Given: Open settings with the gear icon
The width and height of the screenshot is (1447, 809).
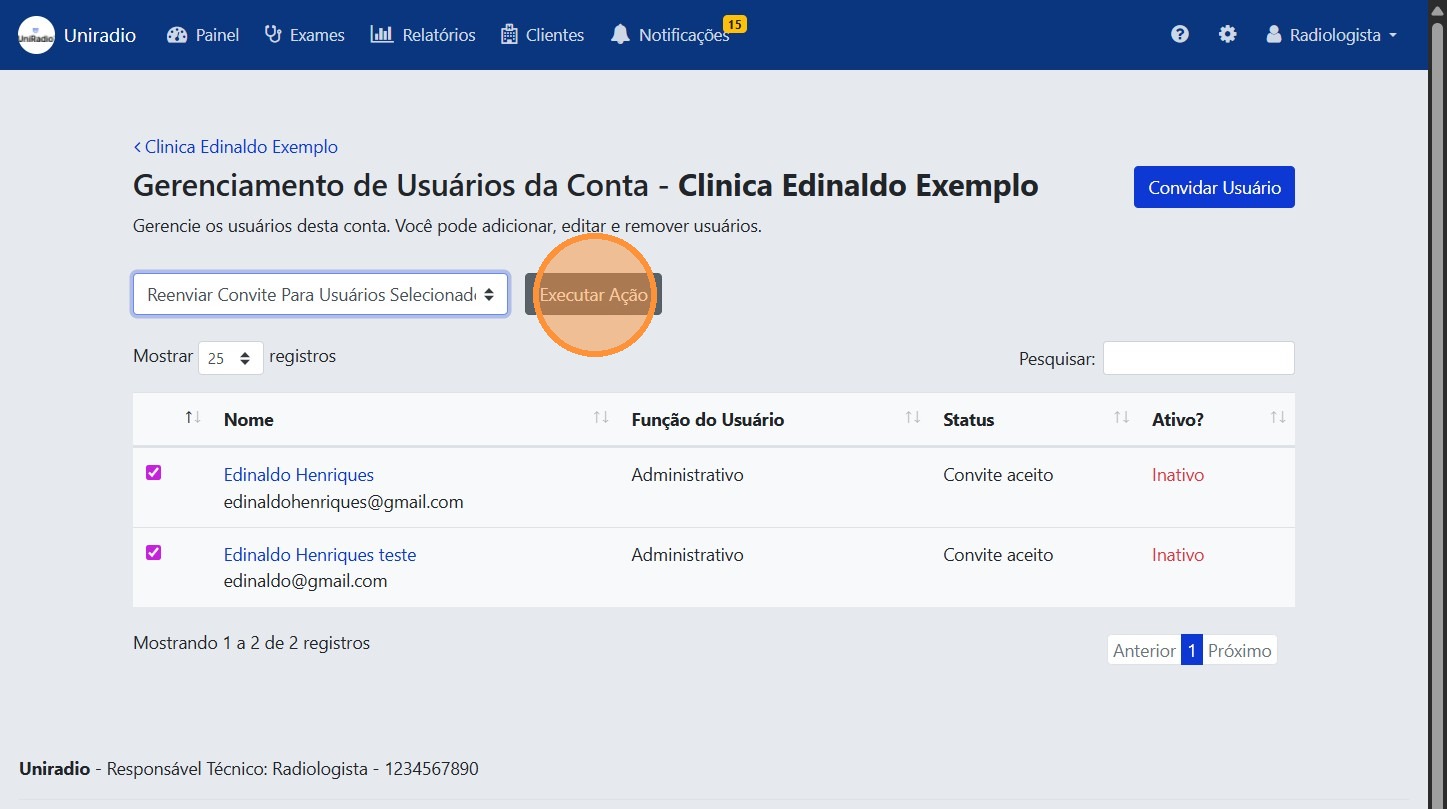Looking at the screenshot, I should pyautogui.click(x=1227, y=34).
